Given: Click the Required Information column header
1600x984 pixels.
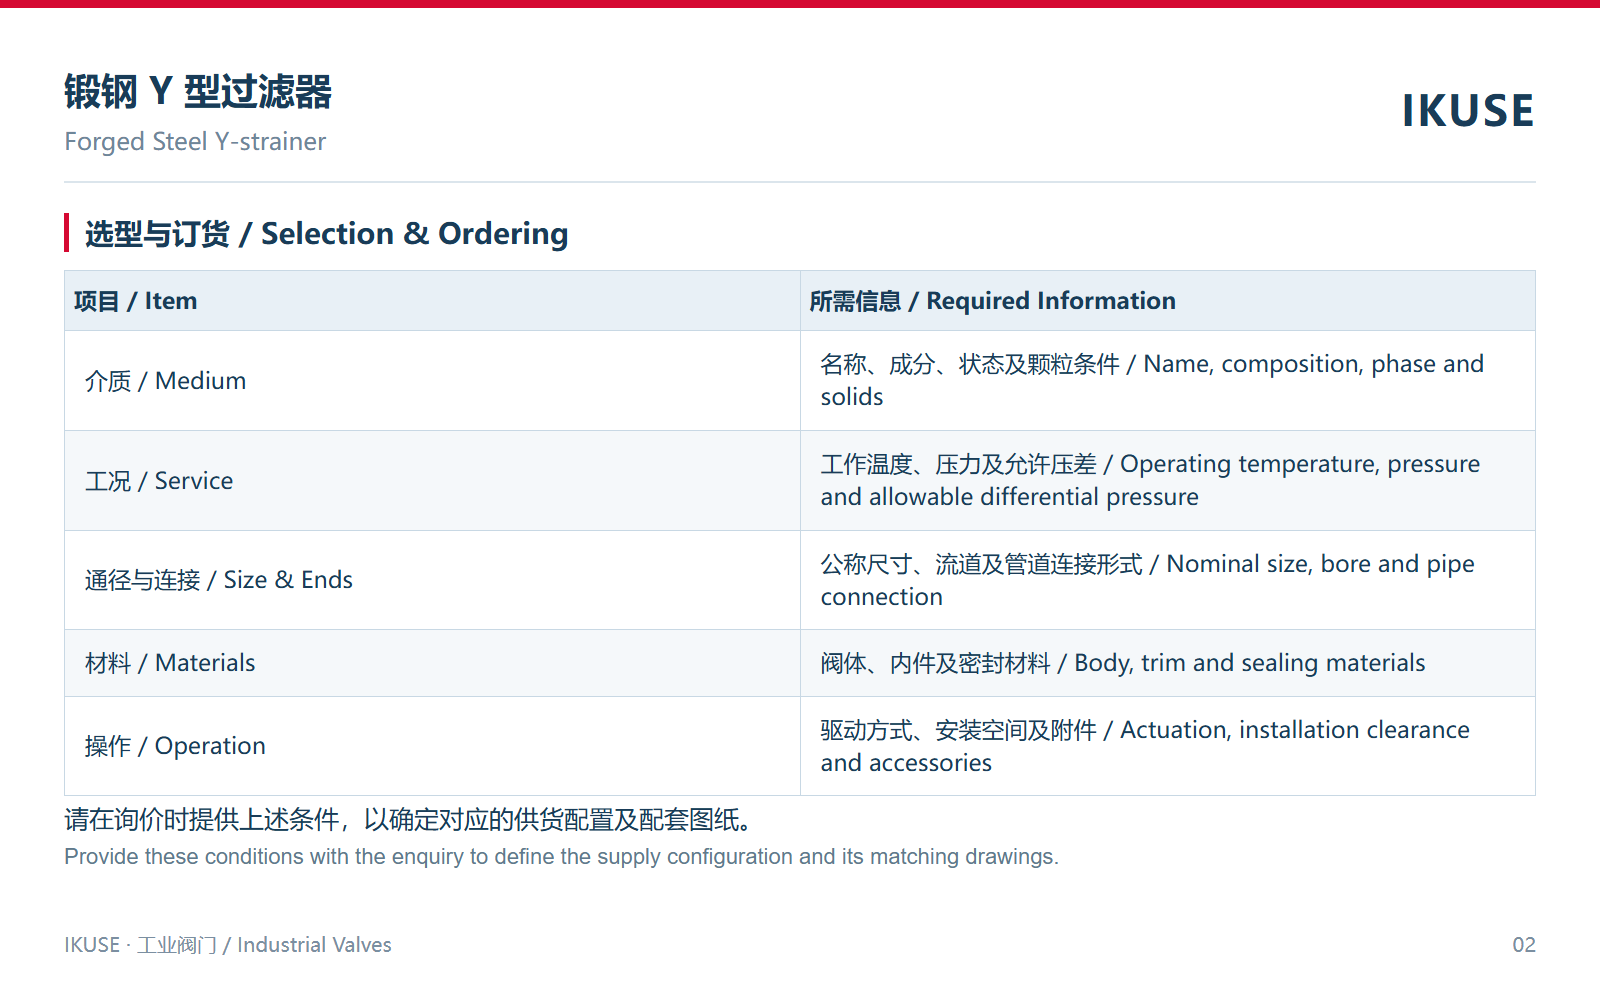Looking at the screenshot, I should (x=1168, y=301).
